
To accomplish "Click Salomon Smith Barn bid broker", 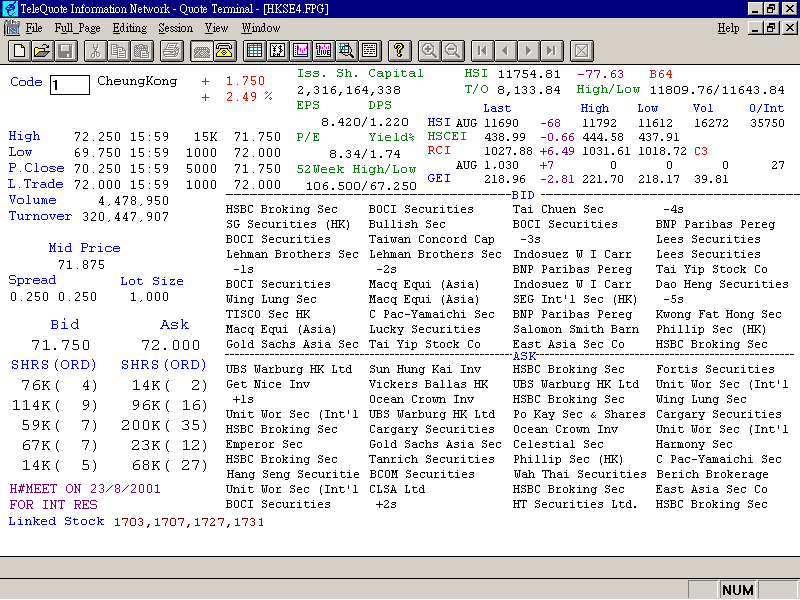I will [576, 330].
